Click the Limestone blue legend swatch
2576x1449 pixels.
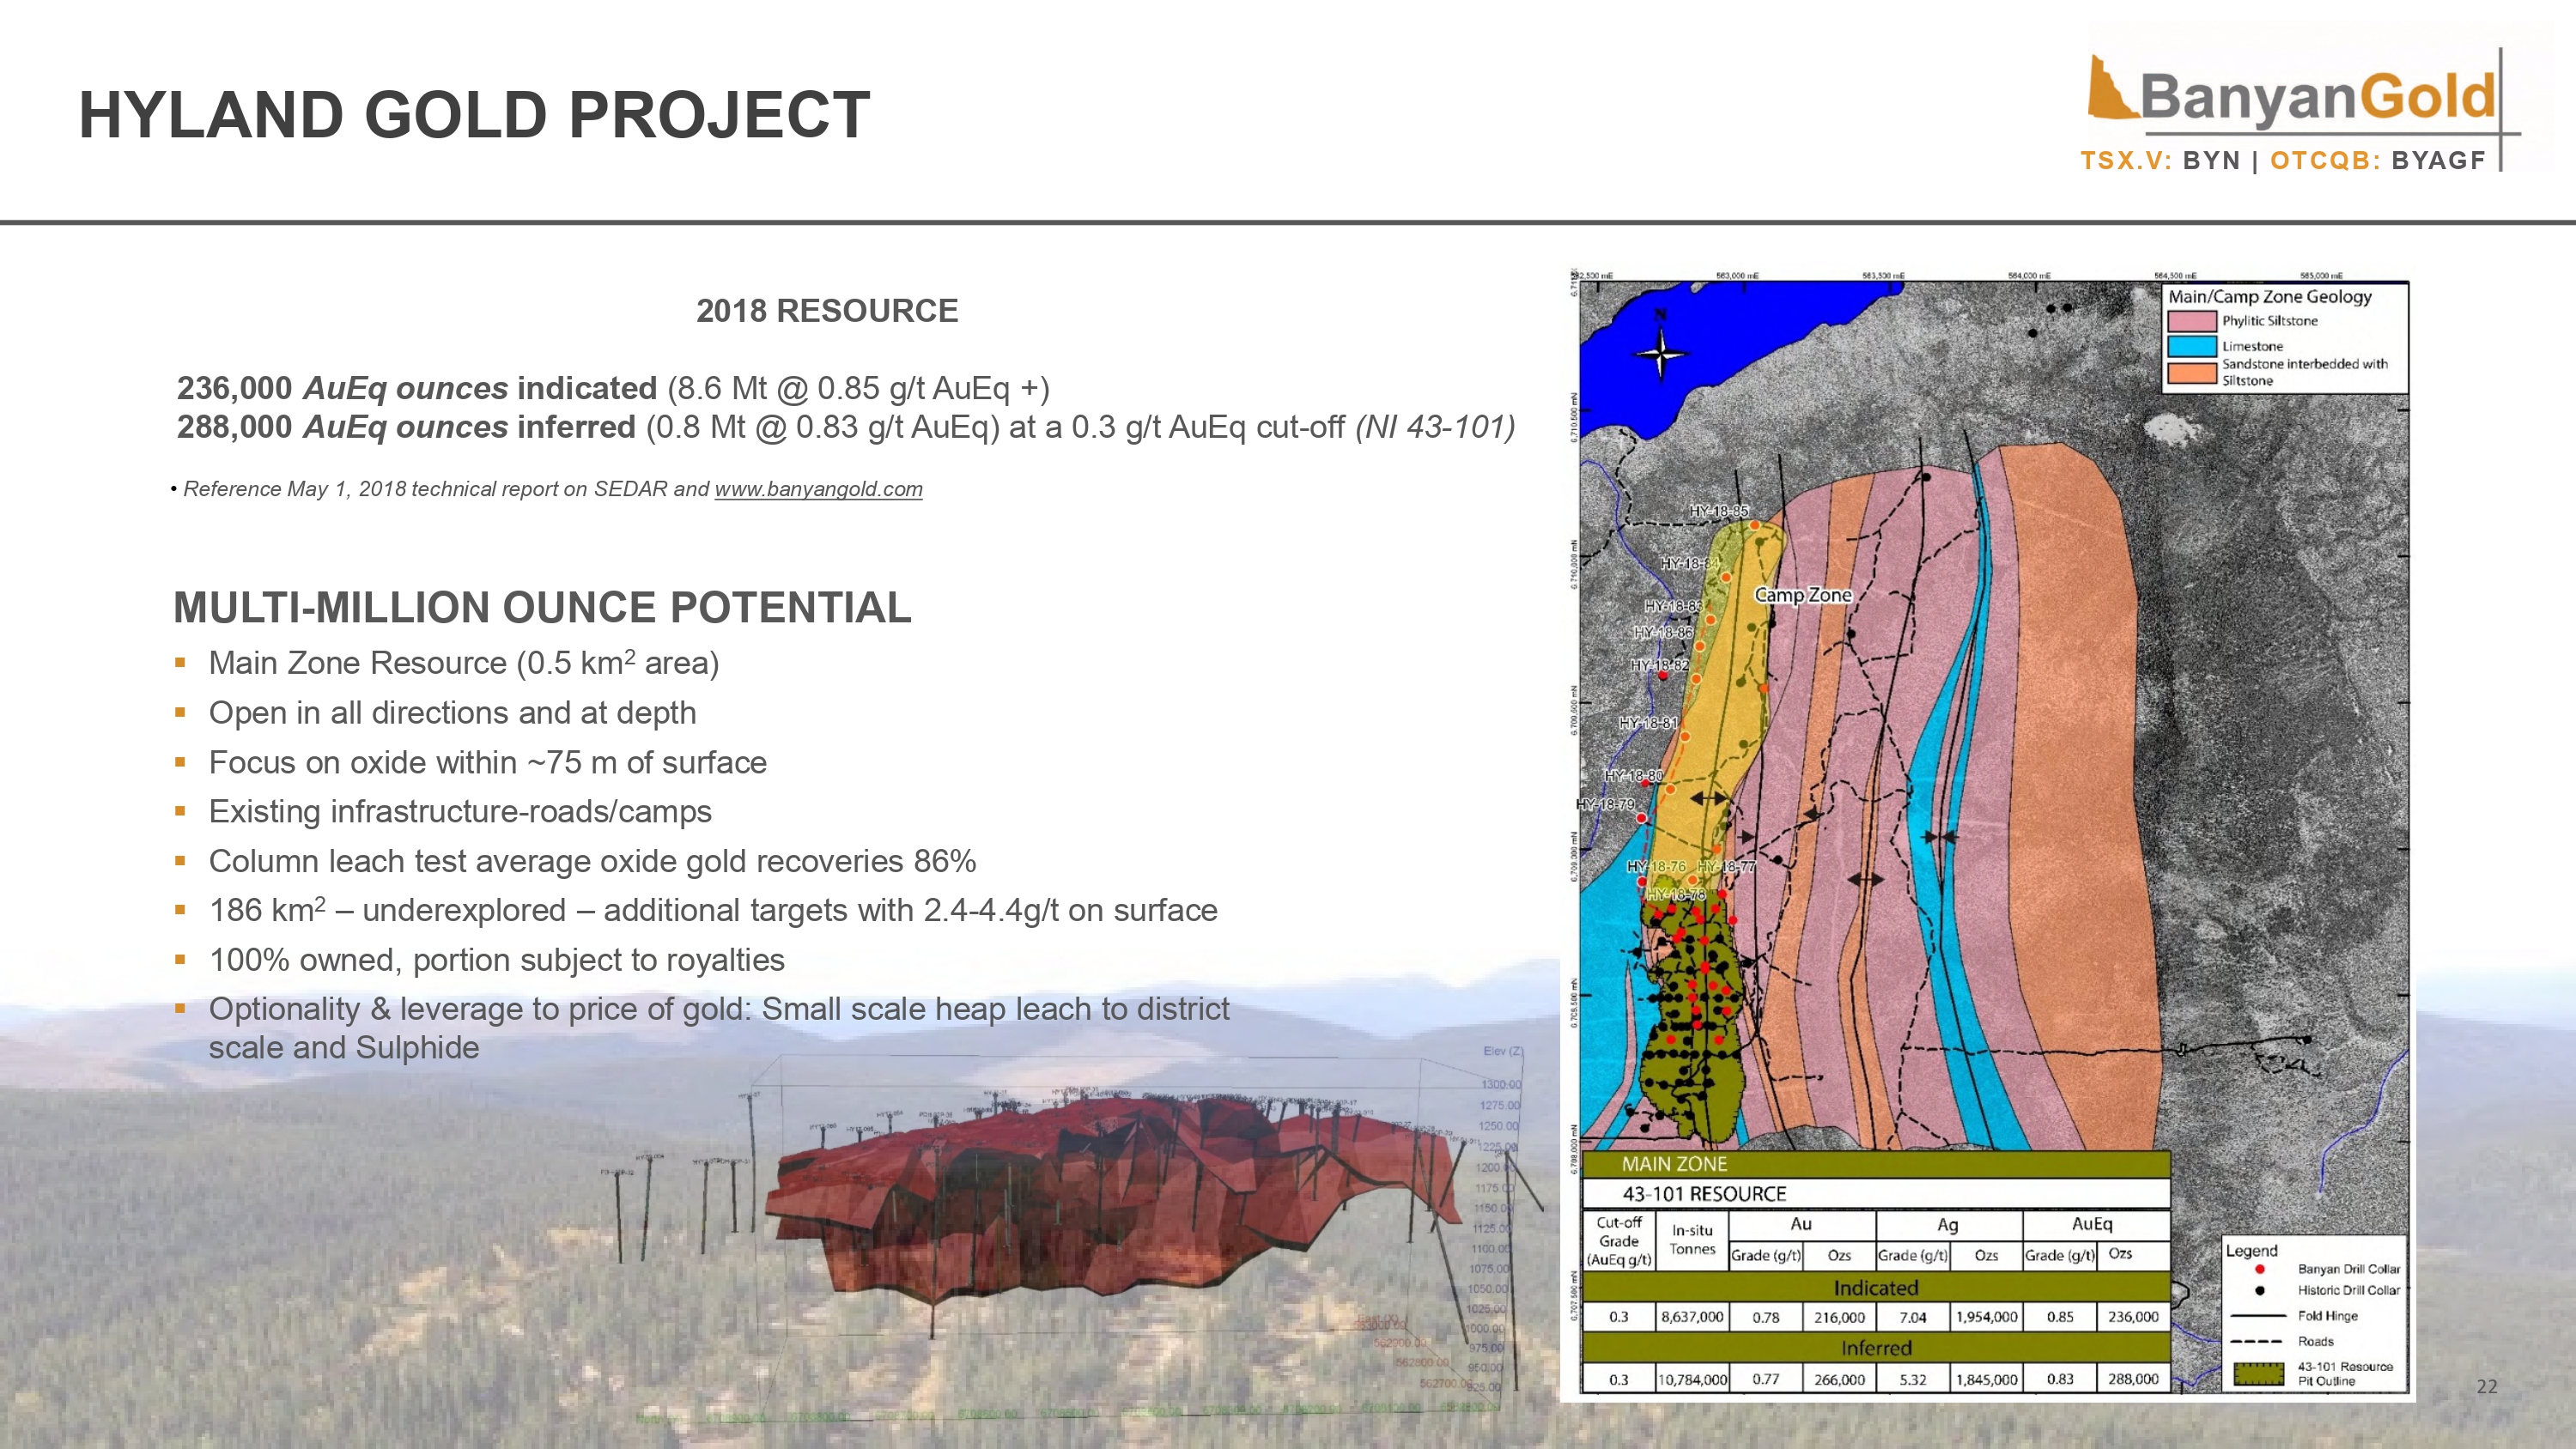(x=2191, y=347)
